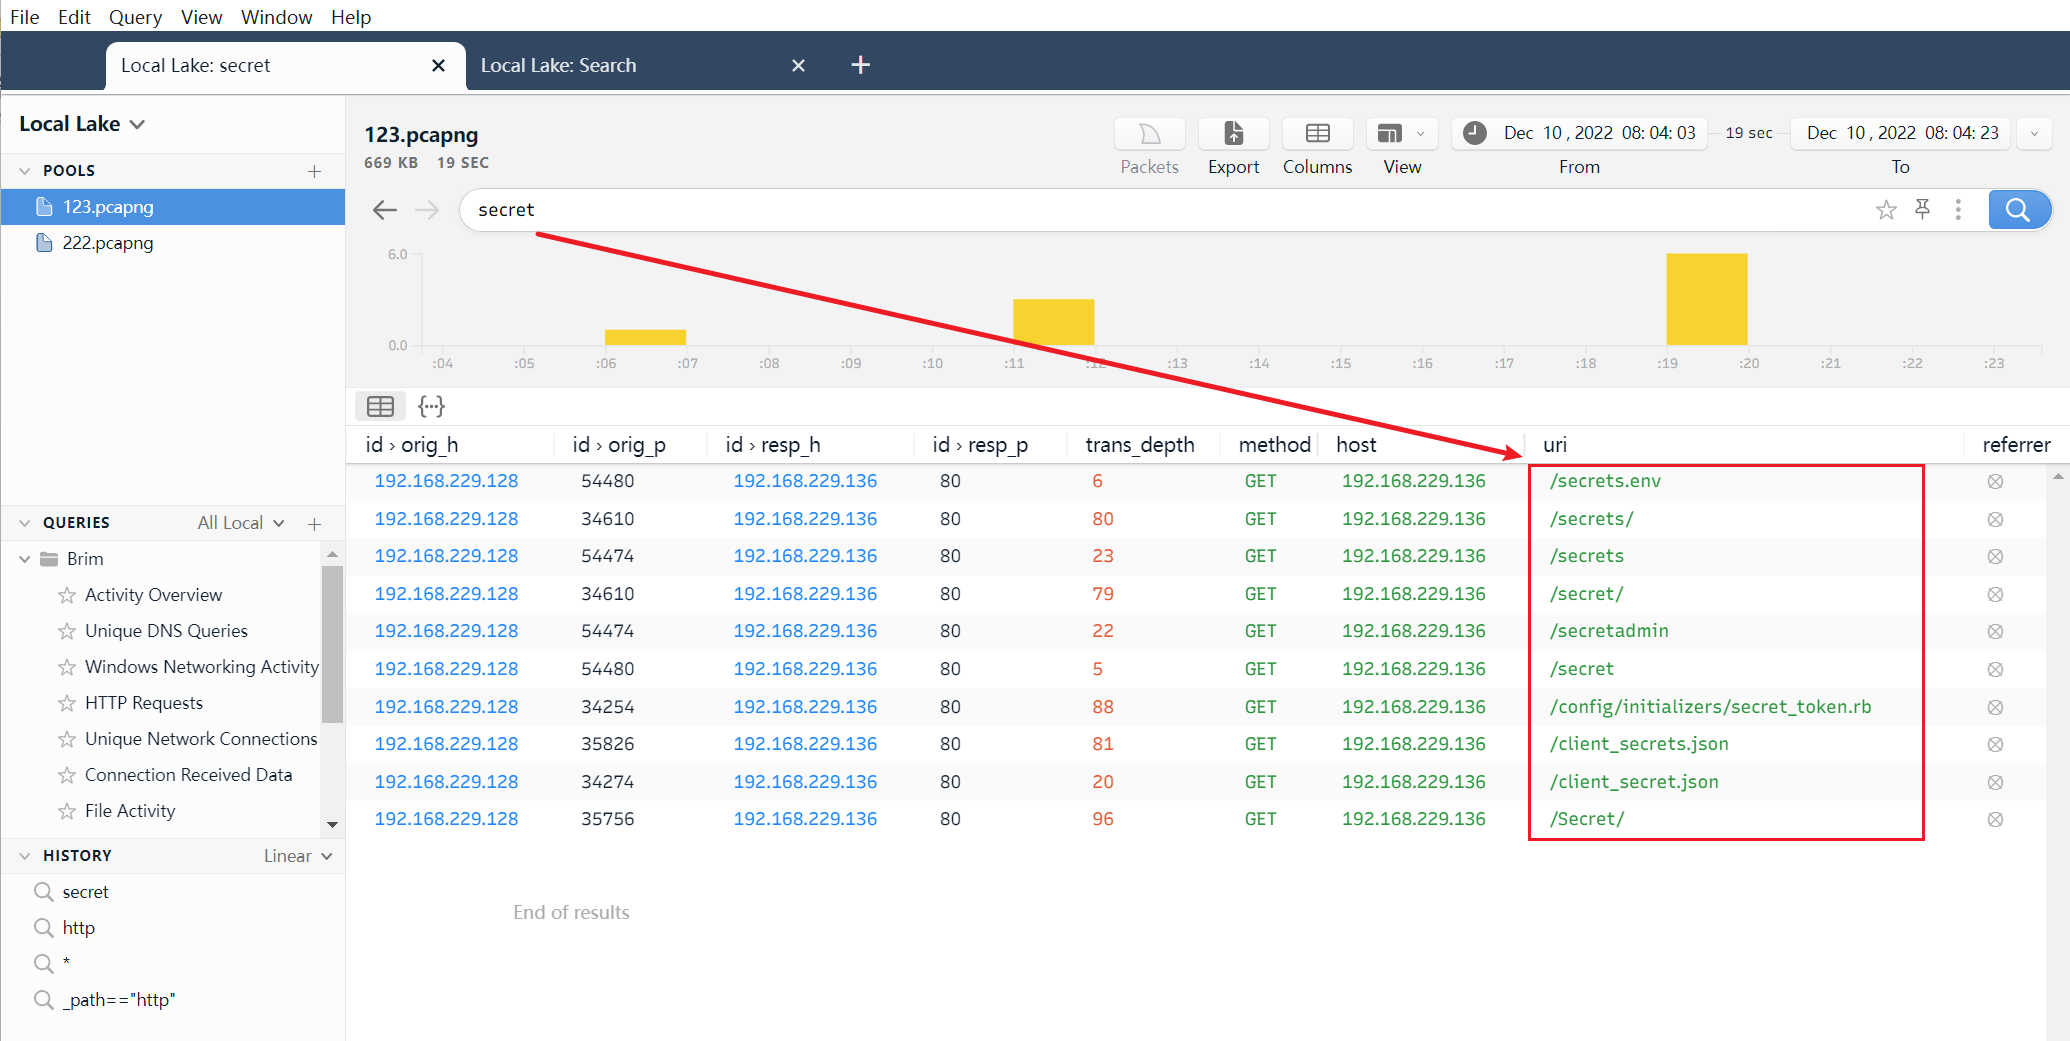Open the Columns chooser icon
This screenshot has height=1041, width=2070.
point(1317,134)
